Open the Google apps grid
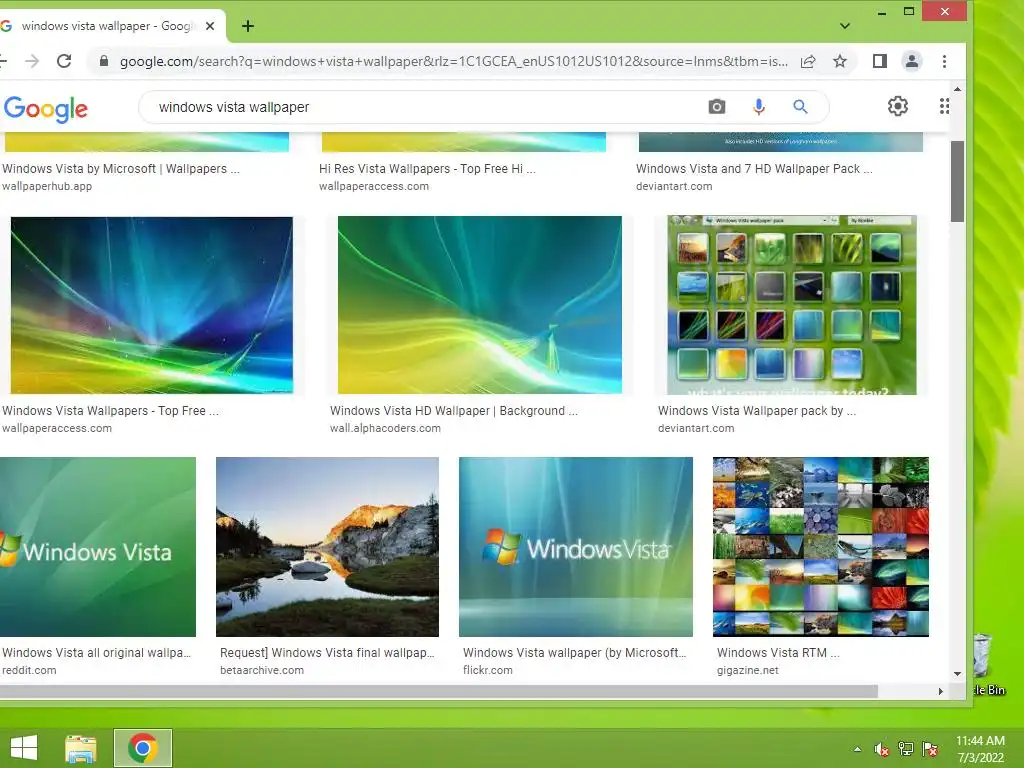 click(944, 106)
